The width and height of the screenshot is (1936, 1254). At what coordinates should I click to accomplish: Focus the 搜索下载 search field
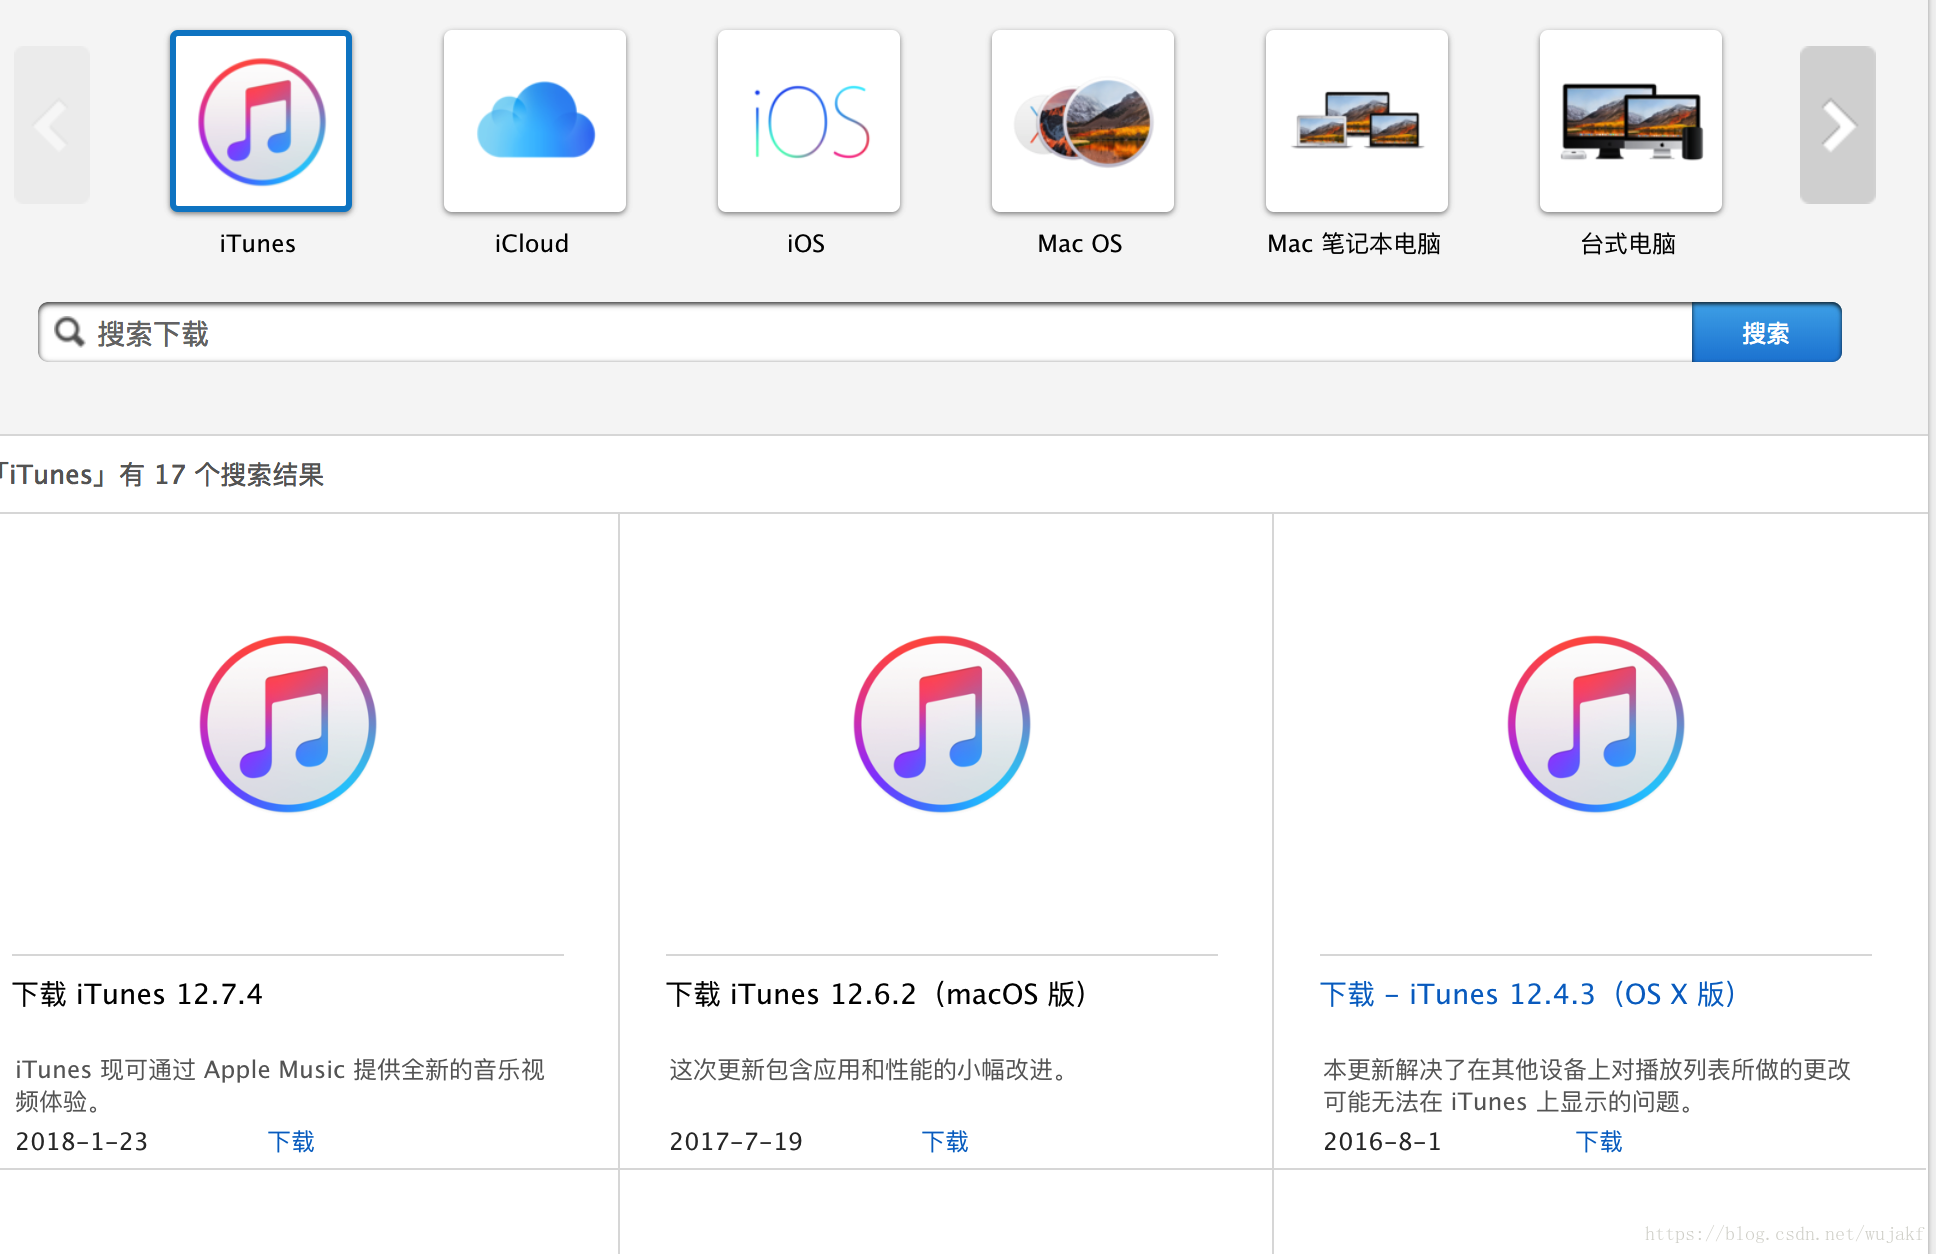(865, 332)
